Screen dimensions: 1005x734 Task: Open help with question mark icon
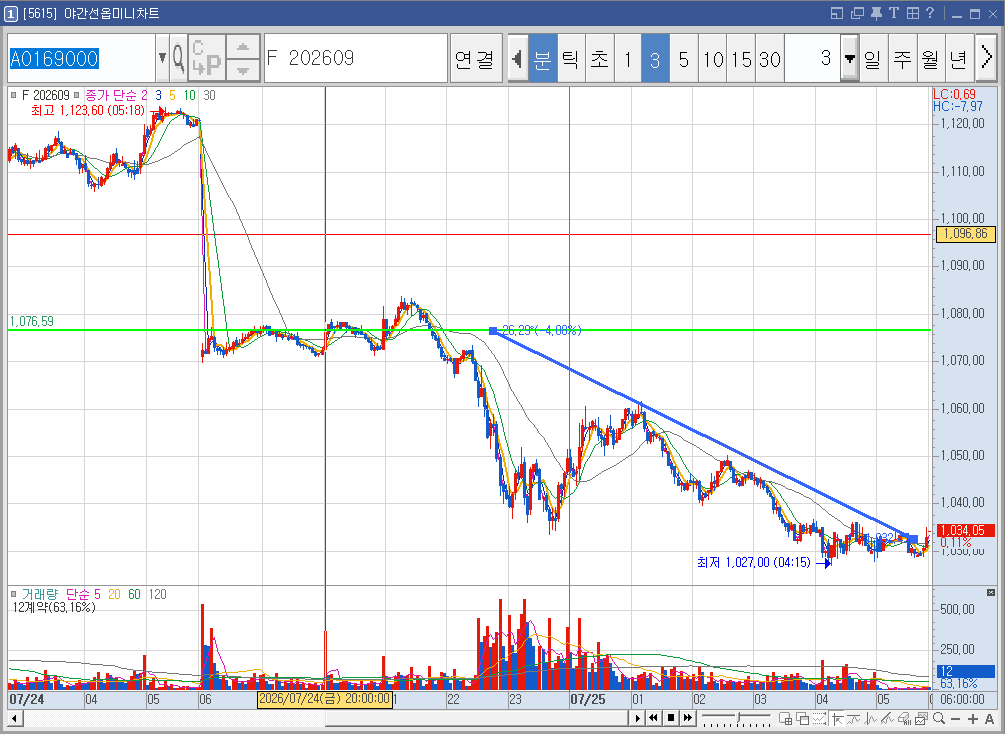(930, 13)
